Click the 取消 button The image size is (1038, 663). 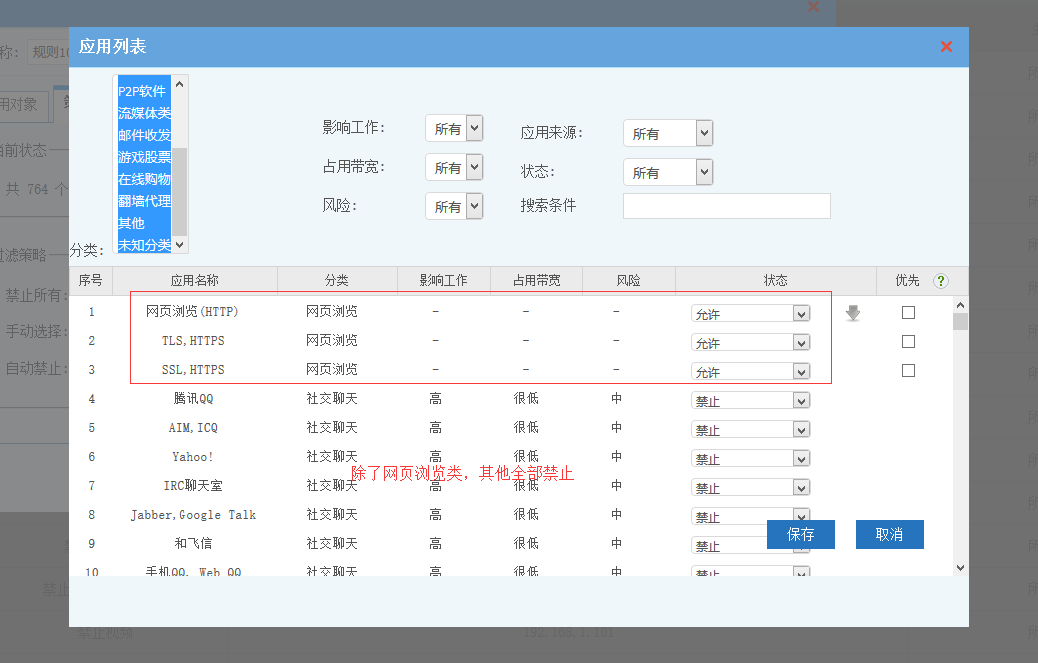coord(889,534)
